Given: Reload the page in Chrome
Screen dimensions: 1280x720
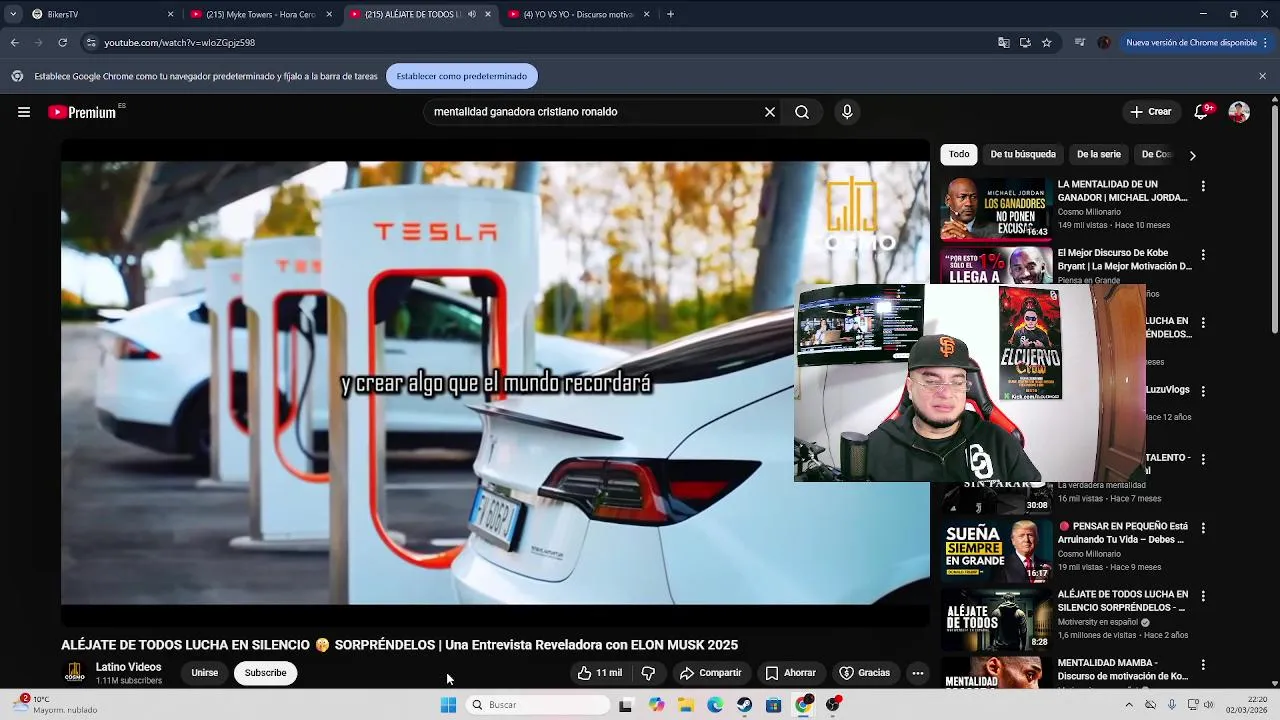Looking at the screenshot, I should point(62,43).
